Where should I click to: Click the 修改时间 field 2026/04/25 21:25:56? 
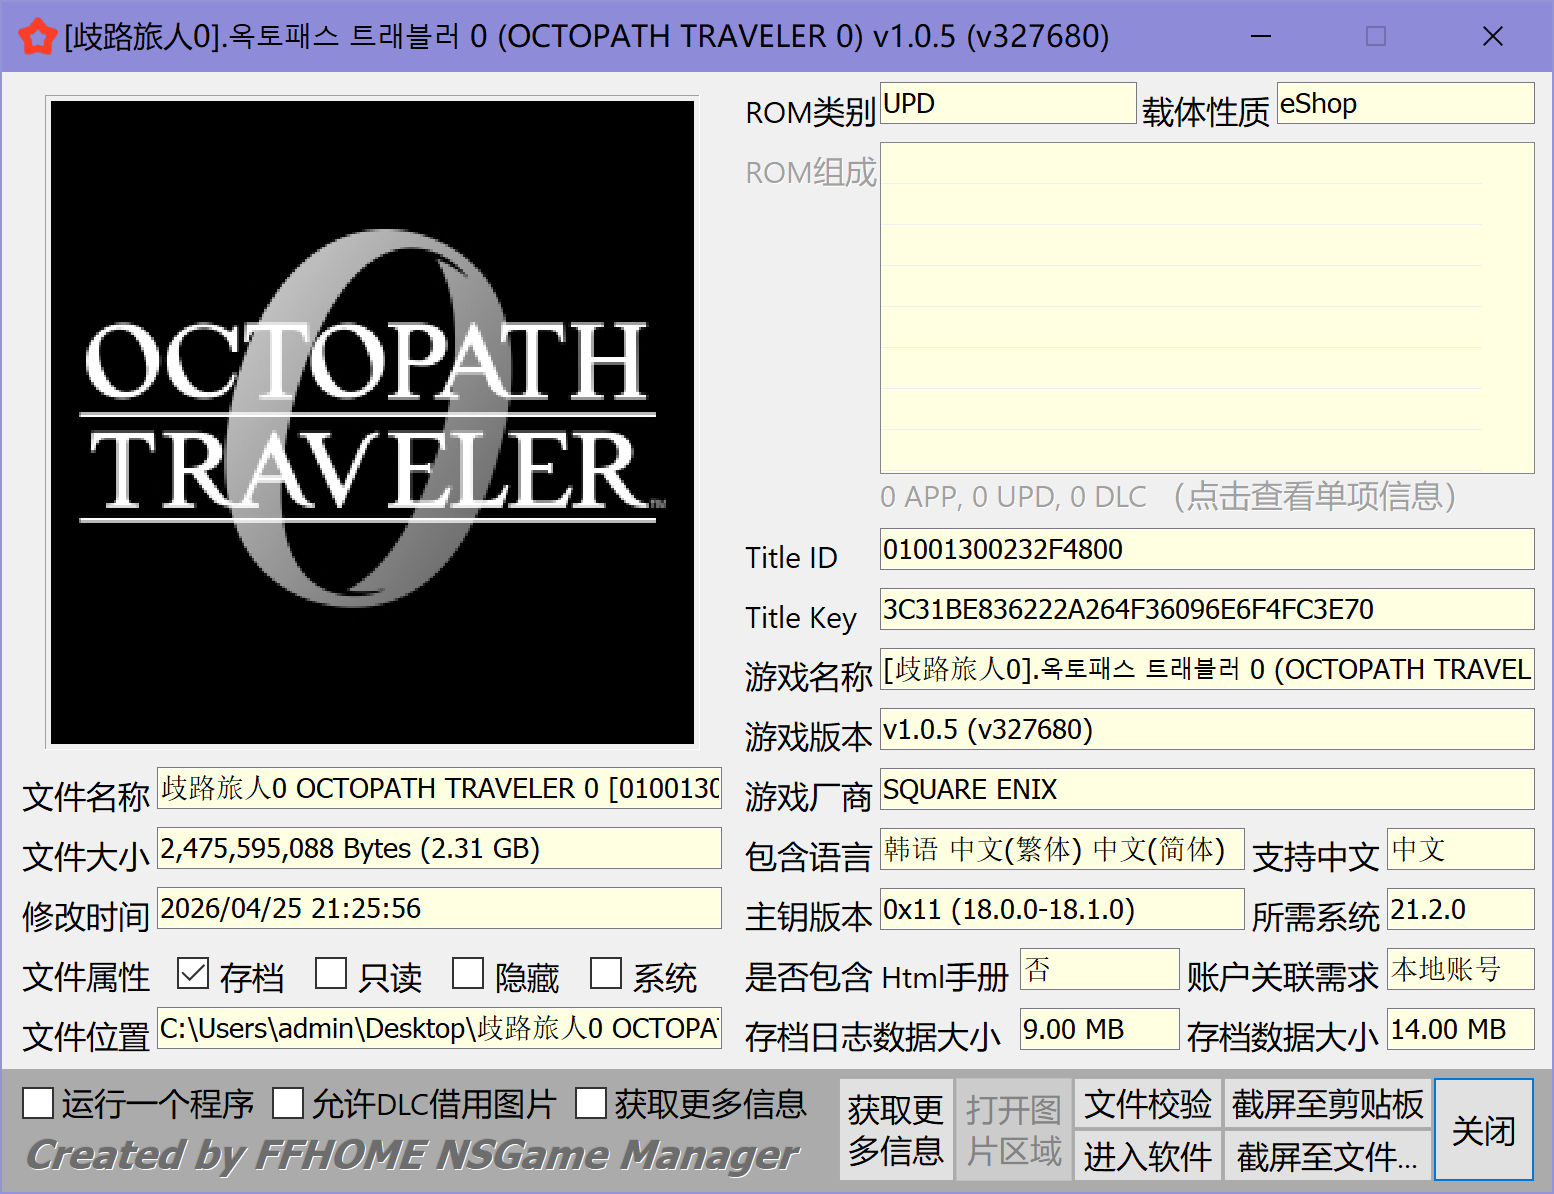pos(439,908)
